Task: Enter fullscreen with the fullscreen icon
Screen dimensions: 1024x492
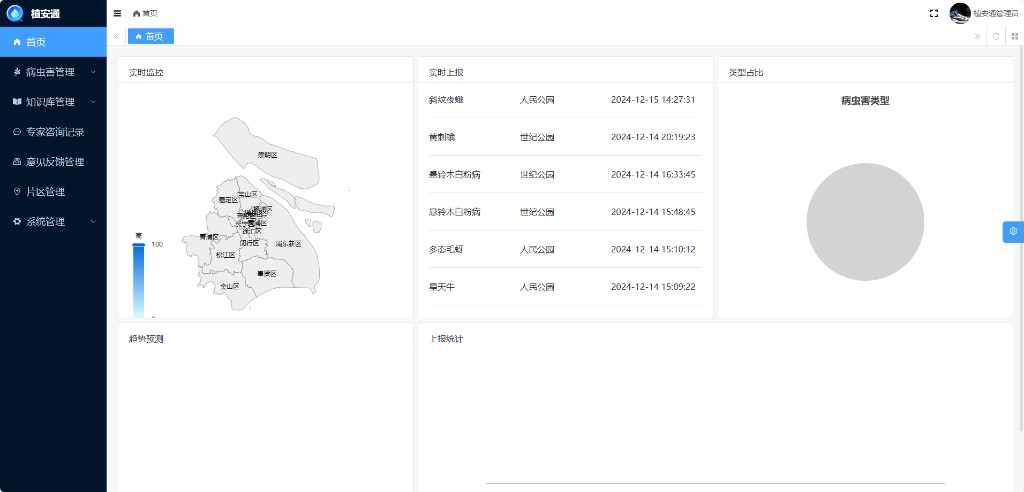Action: click(934, 13)
